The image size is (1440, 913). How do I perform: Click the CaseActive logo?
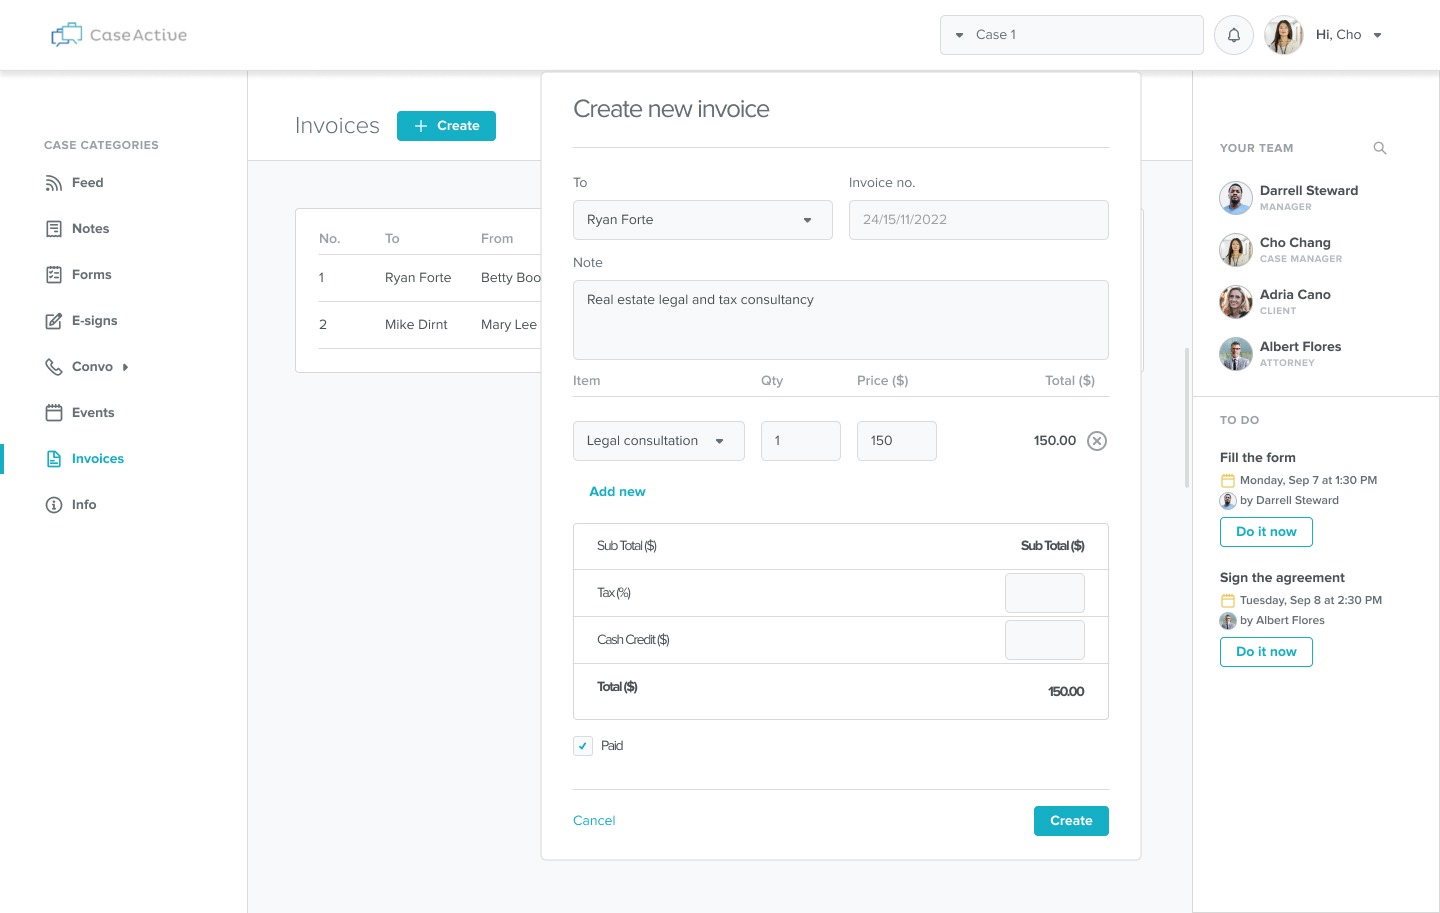pyautogui.click(x=119, y=35)
